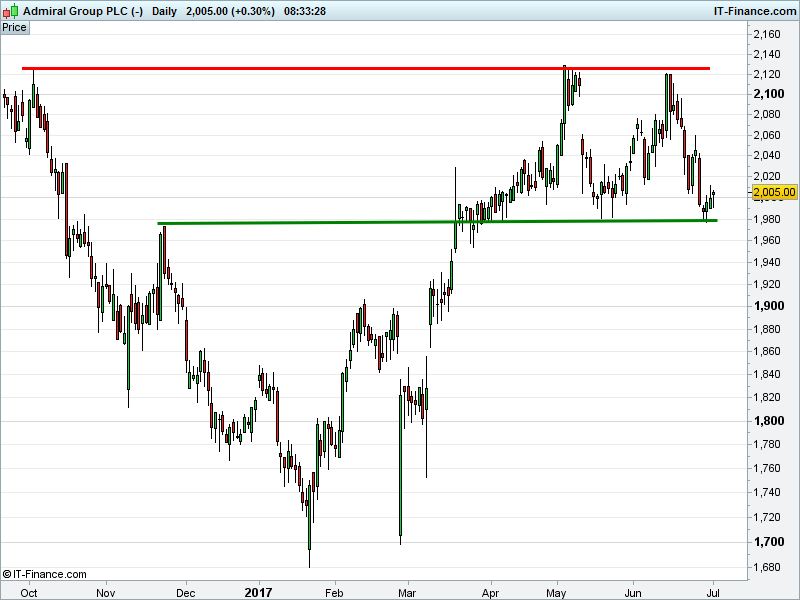The height and width of the screenshot is (600, 800).
Task: Click the 1,680 price axis label
Action: (767, 567)
